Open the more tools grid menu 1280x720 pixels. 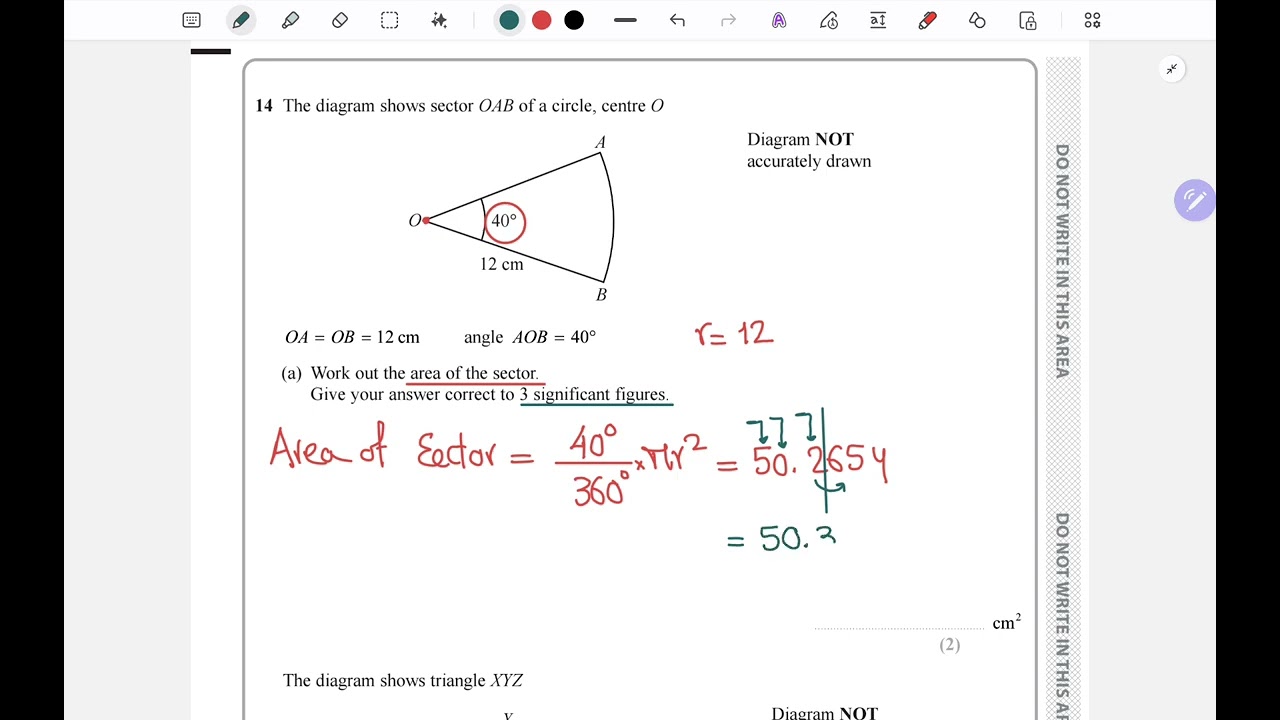tap(1092, 20)
